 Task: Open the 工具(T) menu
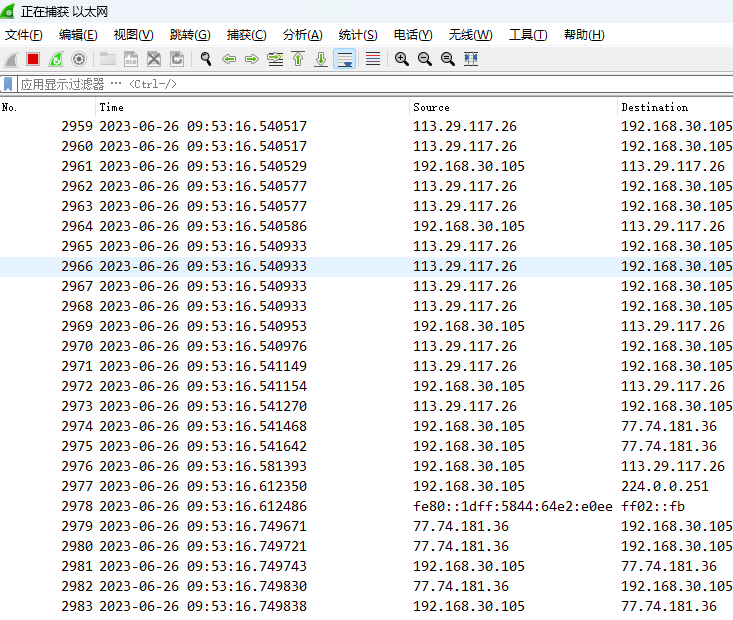[528, 35]
